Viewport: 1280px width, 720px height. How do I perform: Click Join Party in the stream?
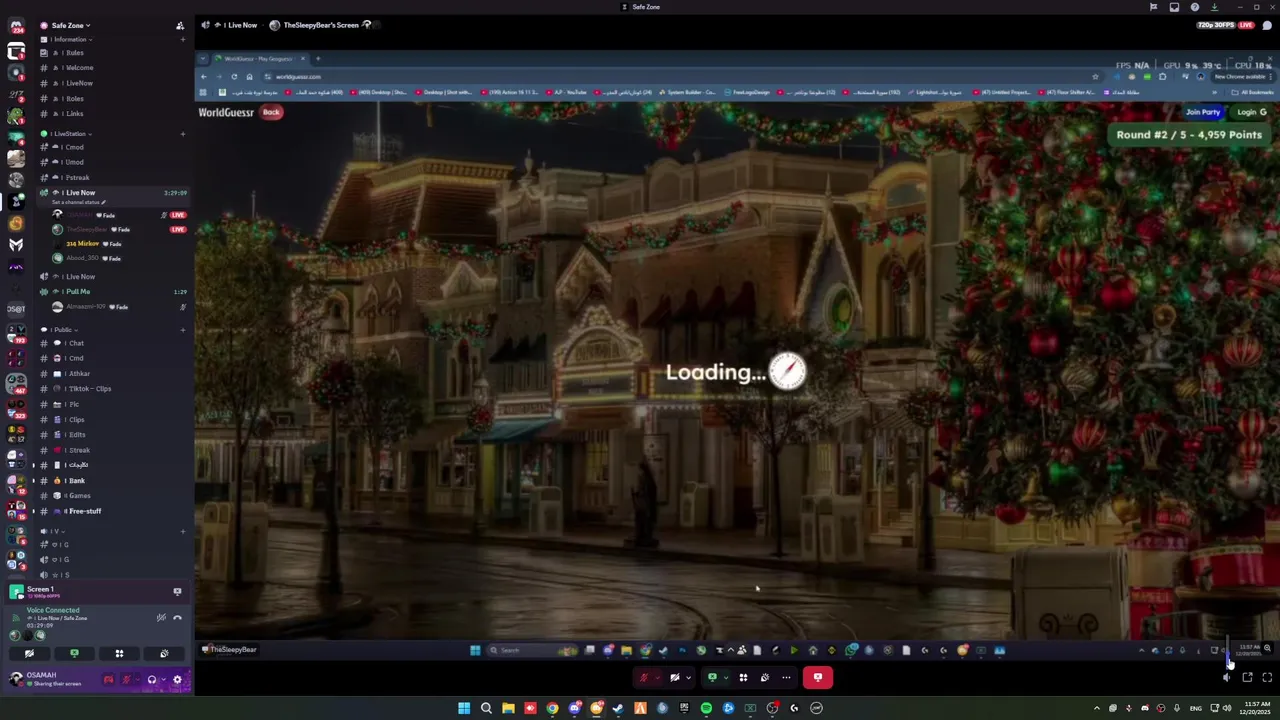1203,112
